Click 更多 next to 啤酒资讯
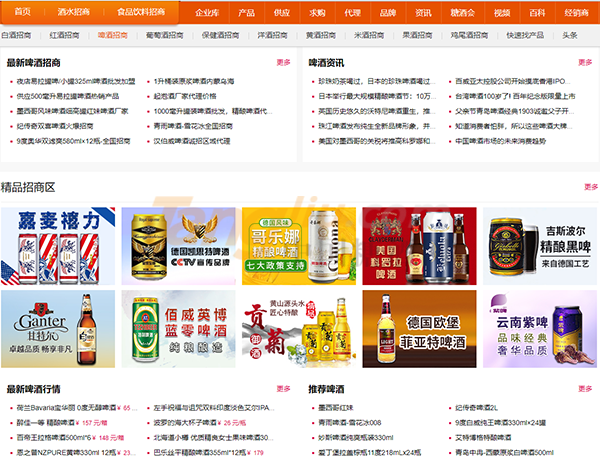Viewport: 600px width, 464px height. point(585,62)
